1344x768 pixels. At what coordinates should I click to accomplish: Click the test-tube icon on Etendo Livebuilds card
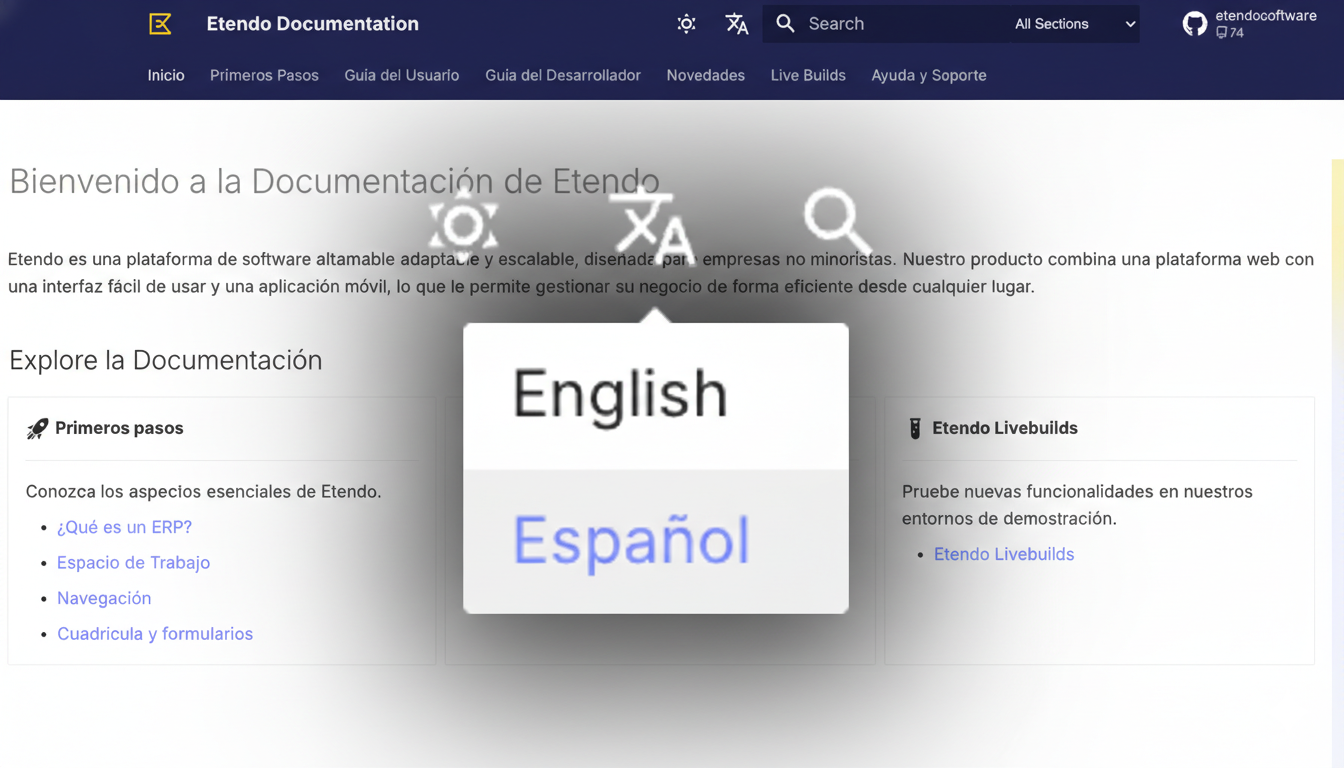point(914,427)
